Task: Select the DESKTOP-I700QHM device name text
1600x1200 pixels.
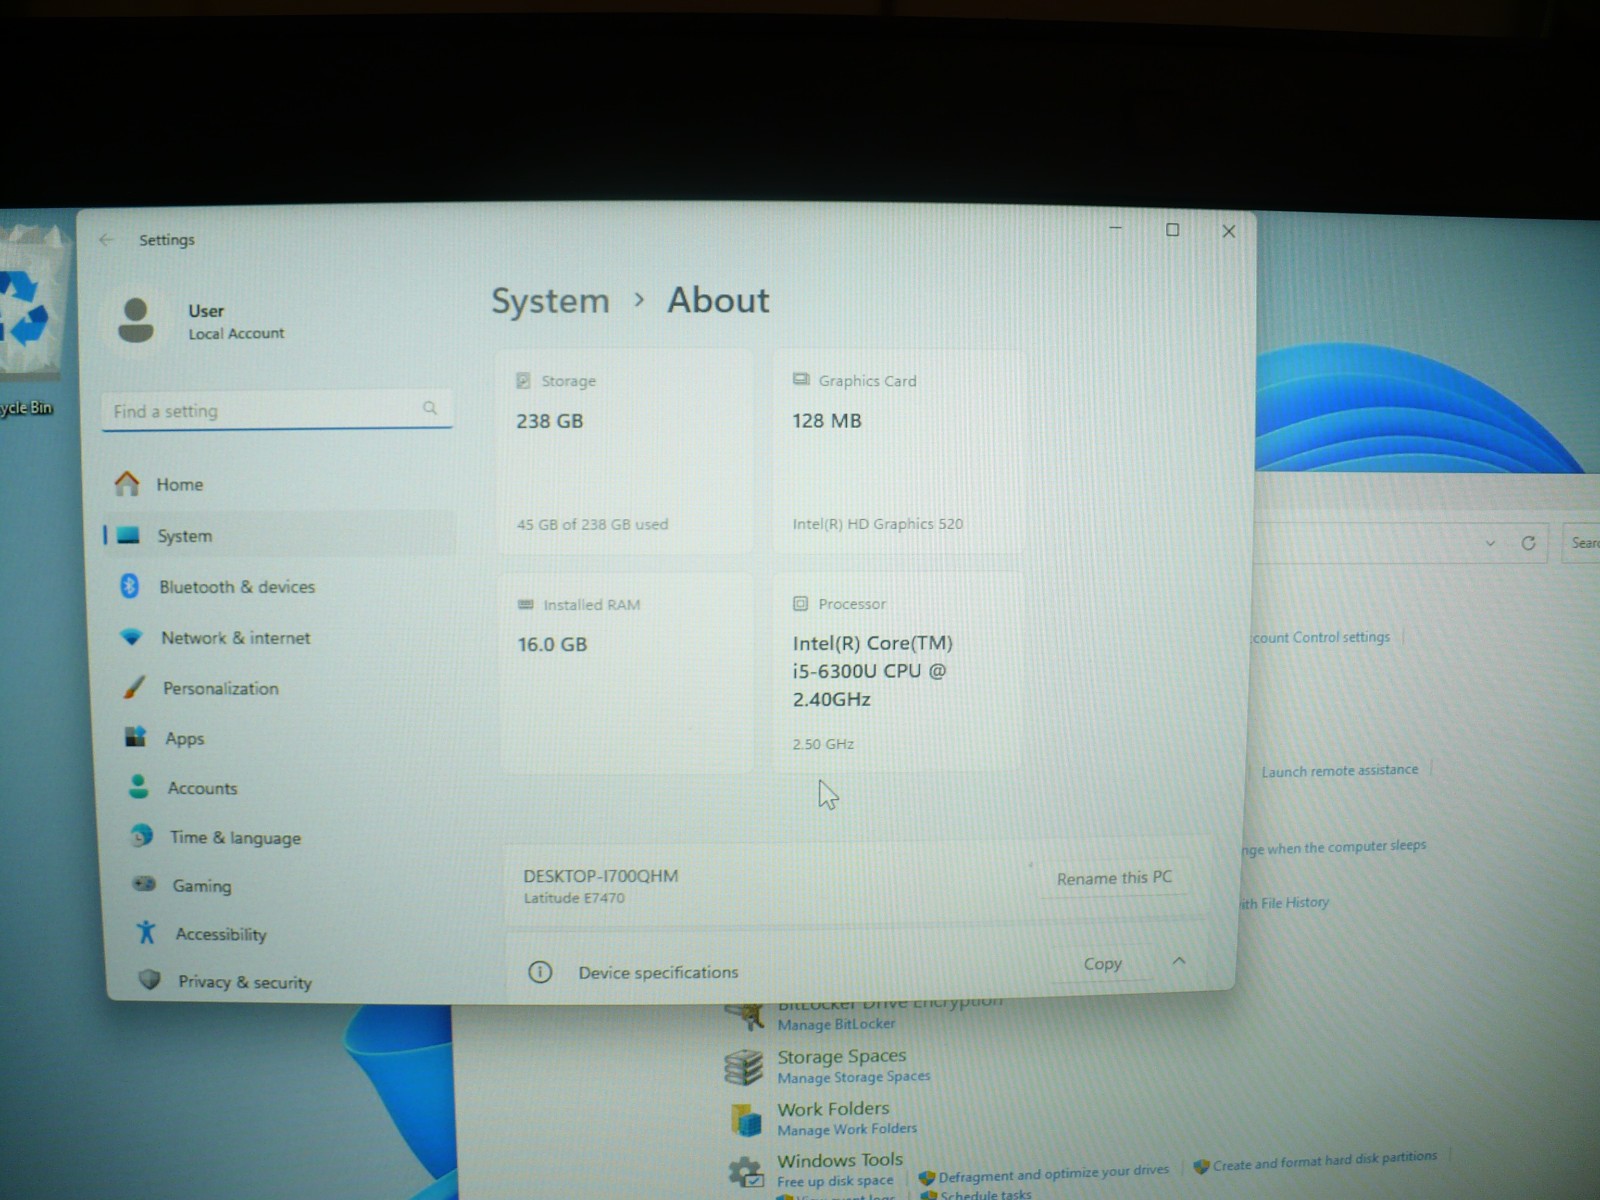Action: coord(600,876)
